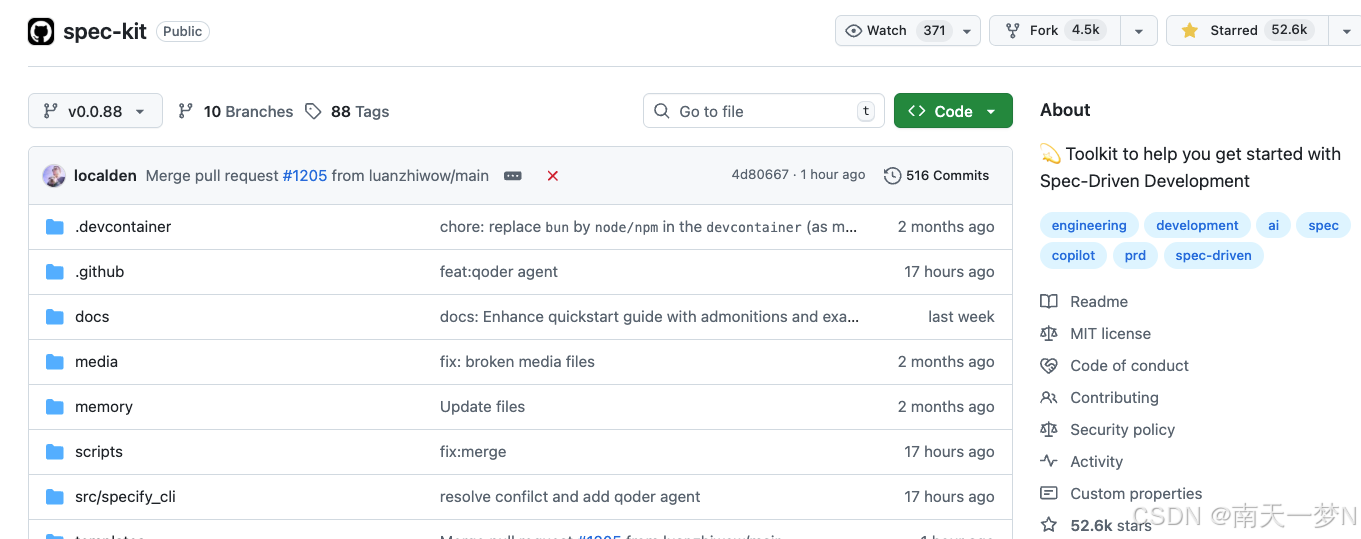Click folder icon beside media
This screenshot has width=1361, height=539.
(x=55, y=362)
